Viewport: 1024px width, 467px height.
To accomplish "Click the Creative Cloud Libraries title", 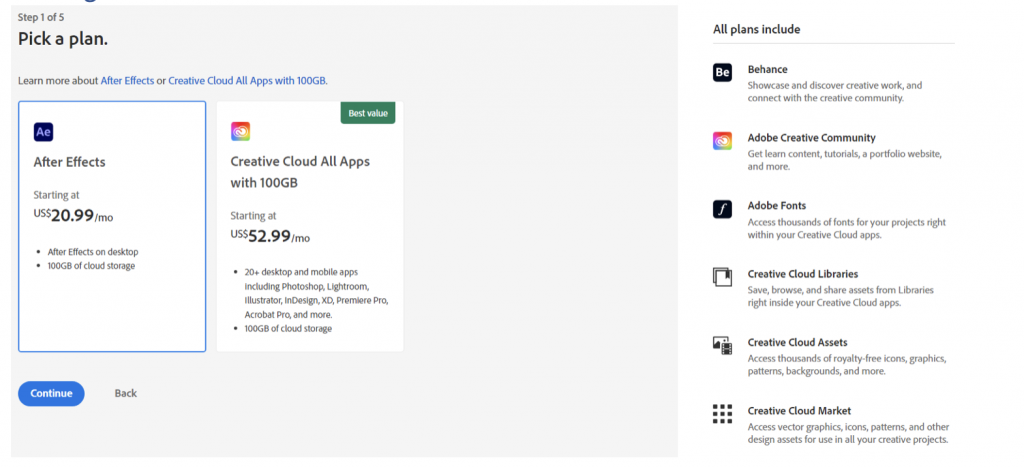I will (x=803, y=274).
